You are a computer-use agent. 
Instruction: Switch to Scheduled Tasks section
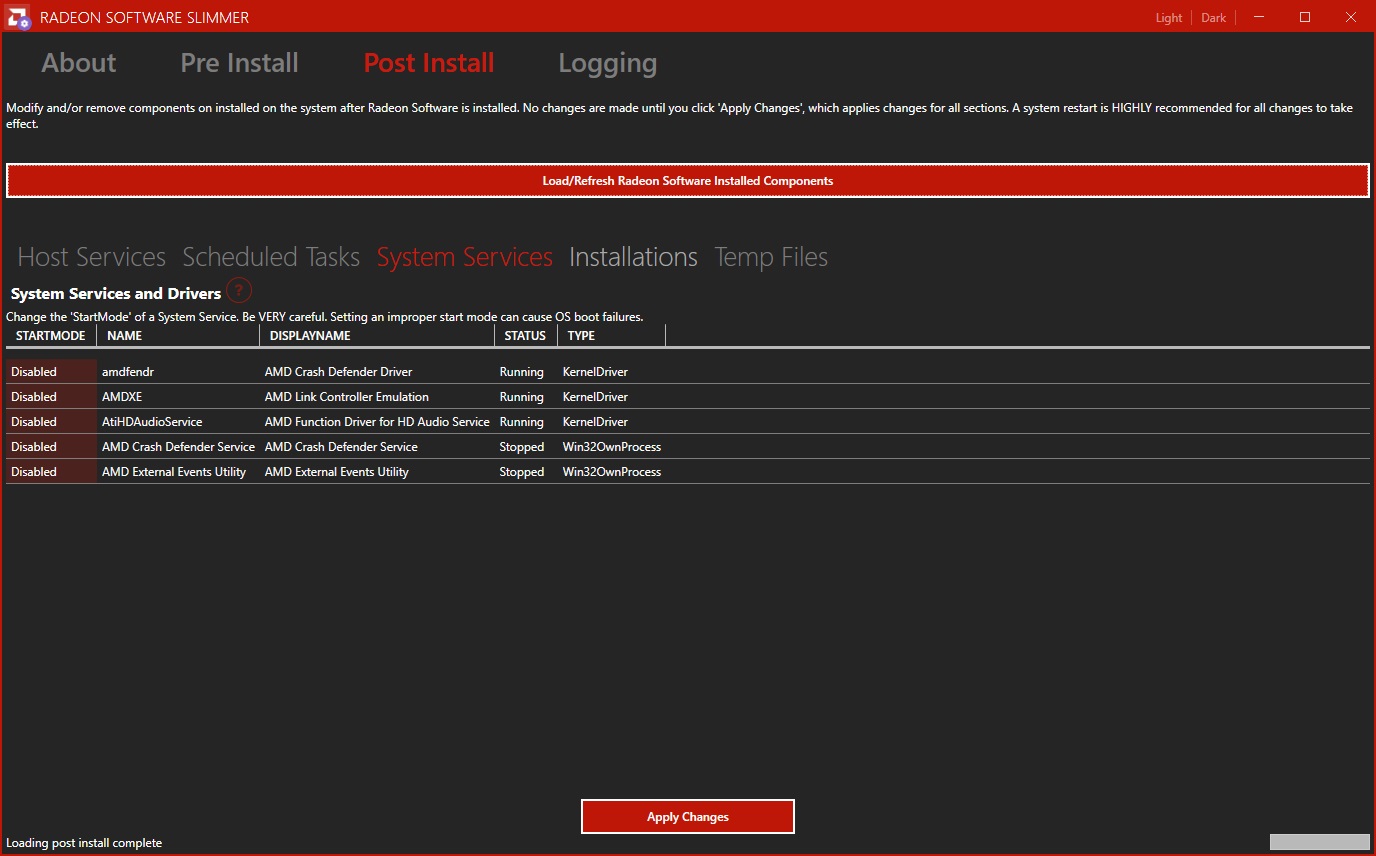(271, 257)
